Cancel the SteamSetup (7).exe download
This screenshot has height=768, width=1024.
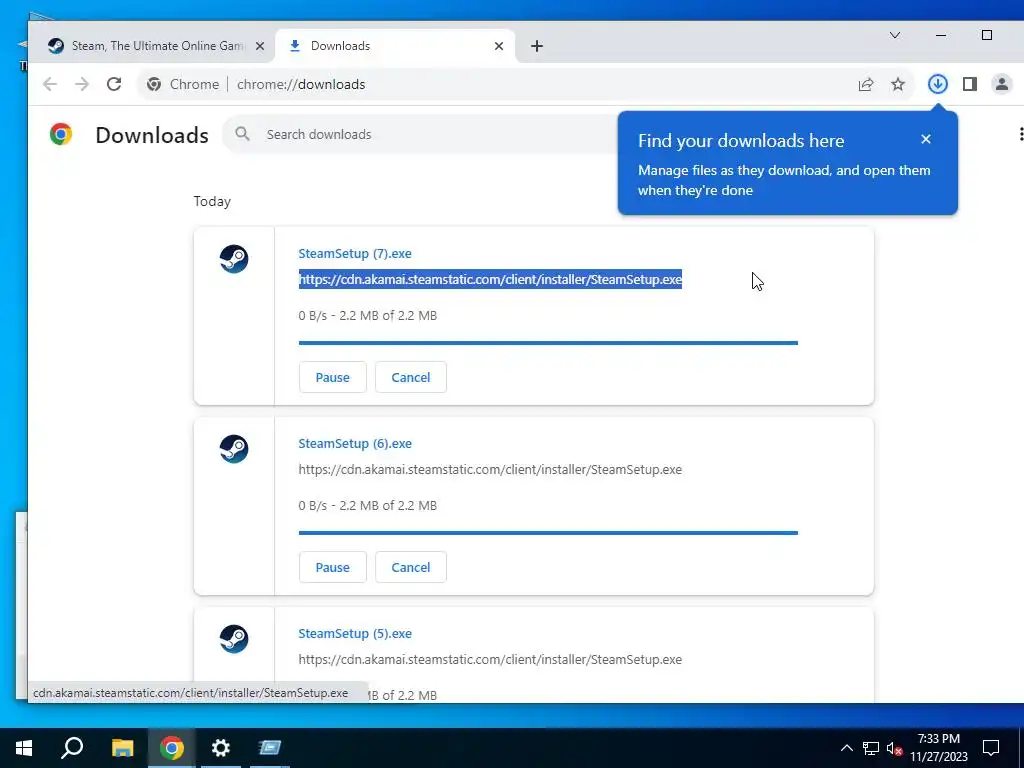411,377
